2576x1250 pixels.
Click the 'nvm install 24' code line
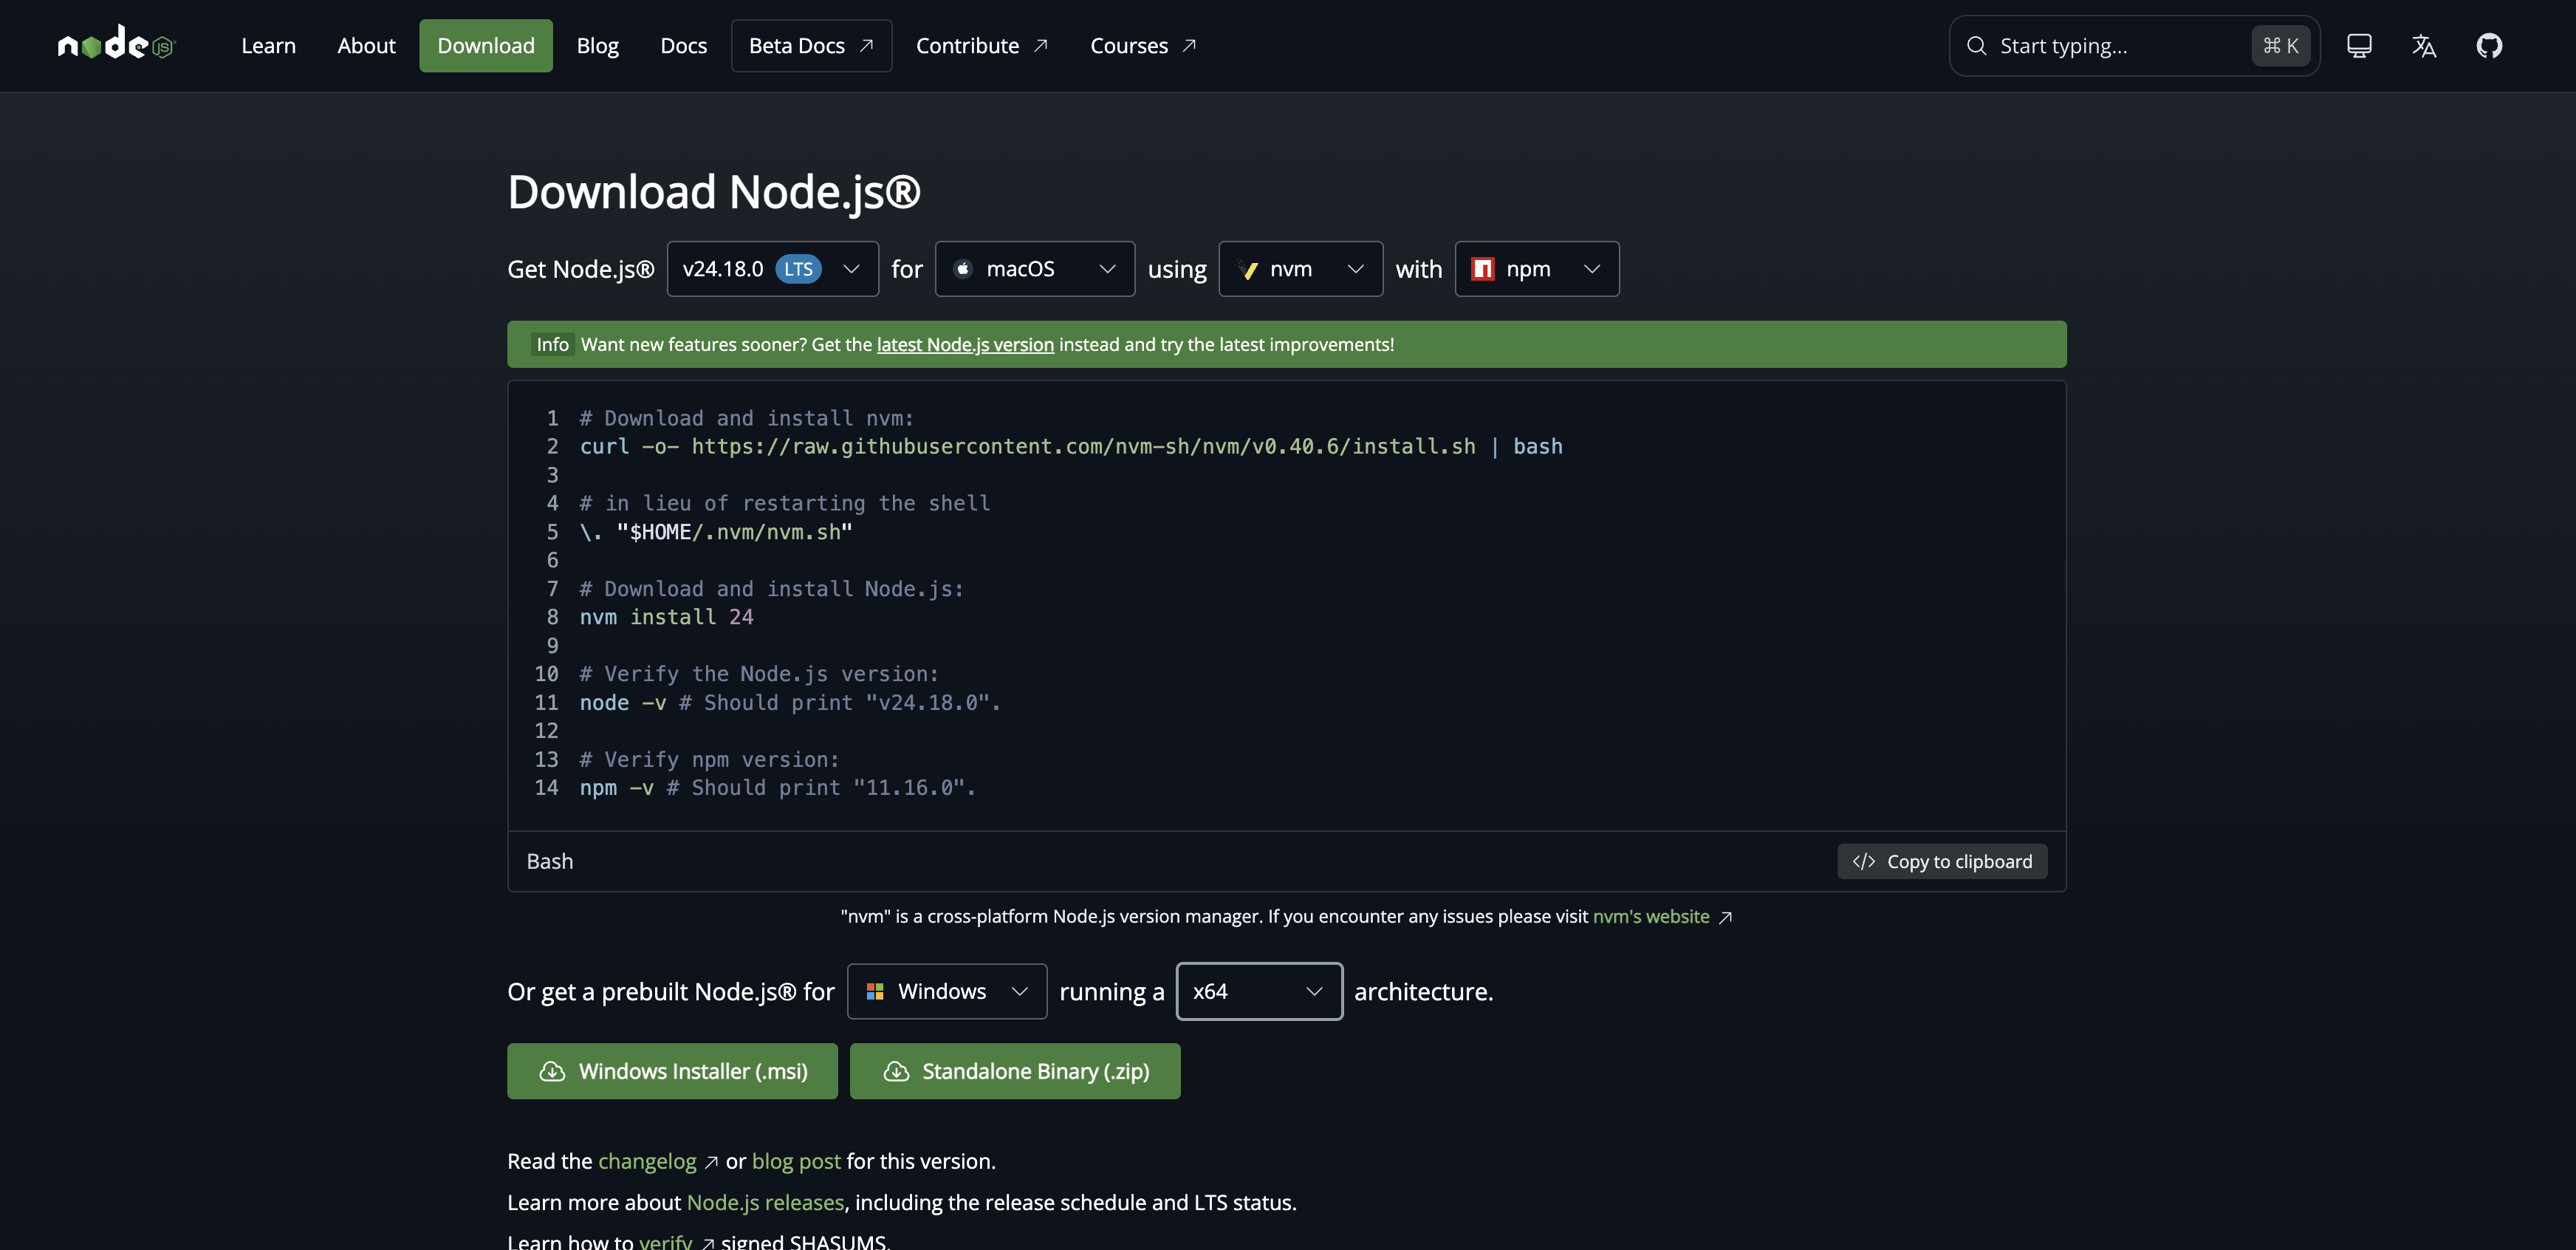[667, 617]
